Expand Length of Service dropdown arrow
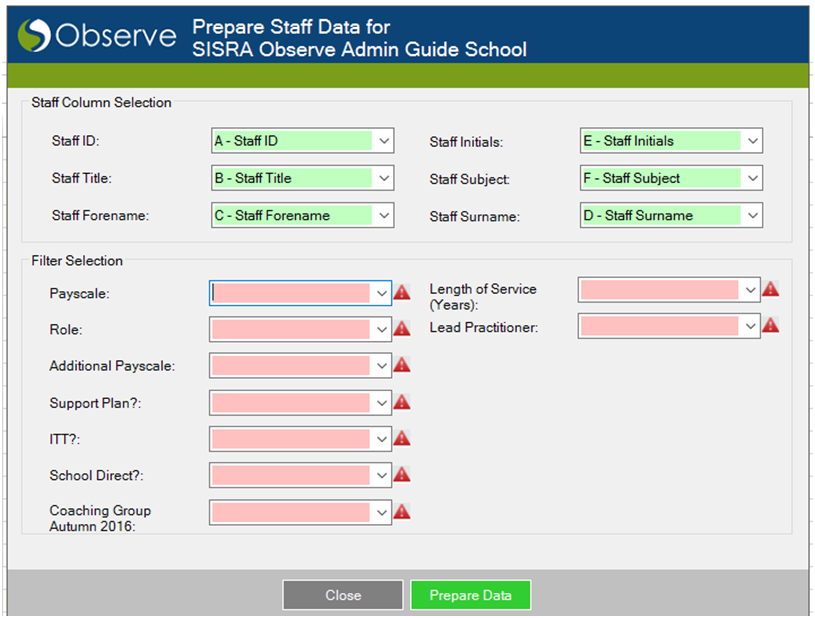815x618 pixels. pyautogui.click(x=750, y=290)
